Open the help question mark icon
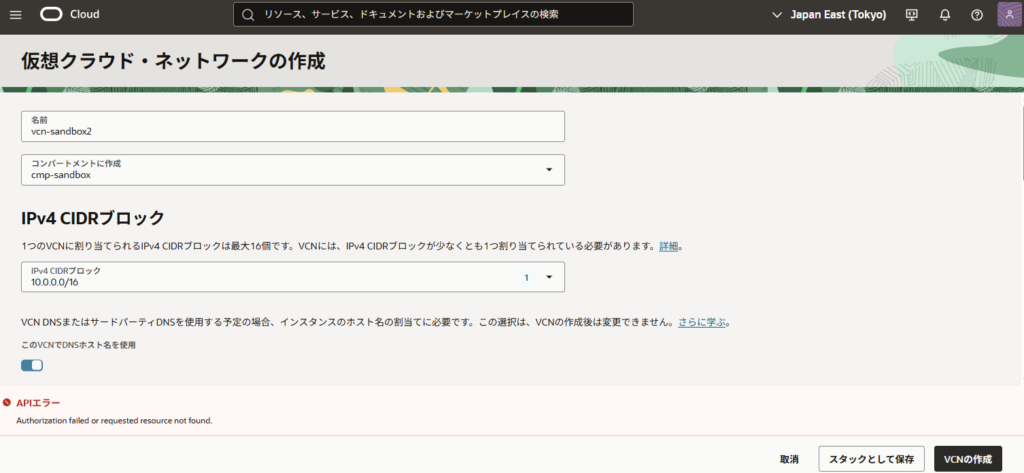The height and width of the screenshot is (473, 1024). pos(977,15)
